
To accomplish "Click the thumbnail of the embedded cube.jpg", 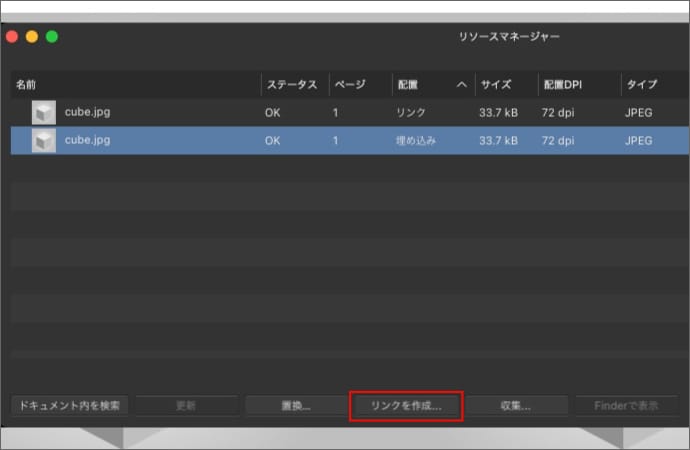I will (43, 141).
